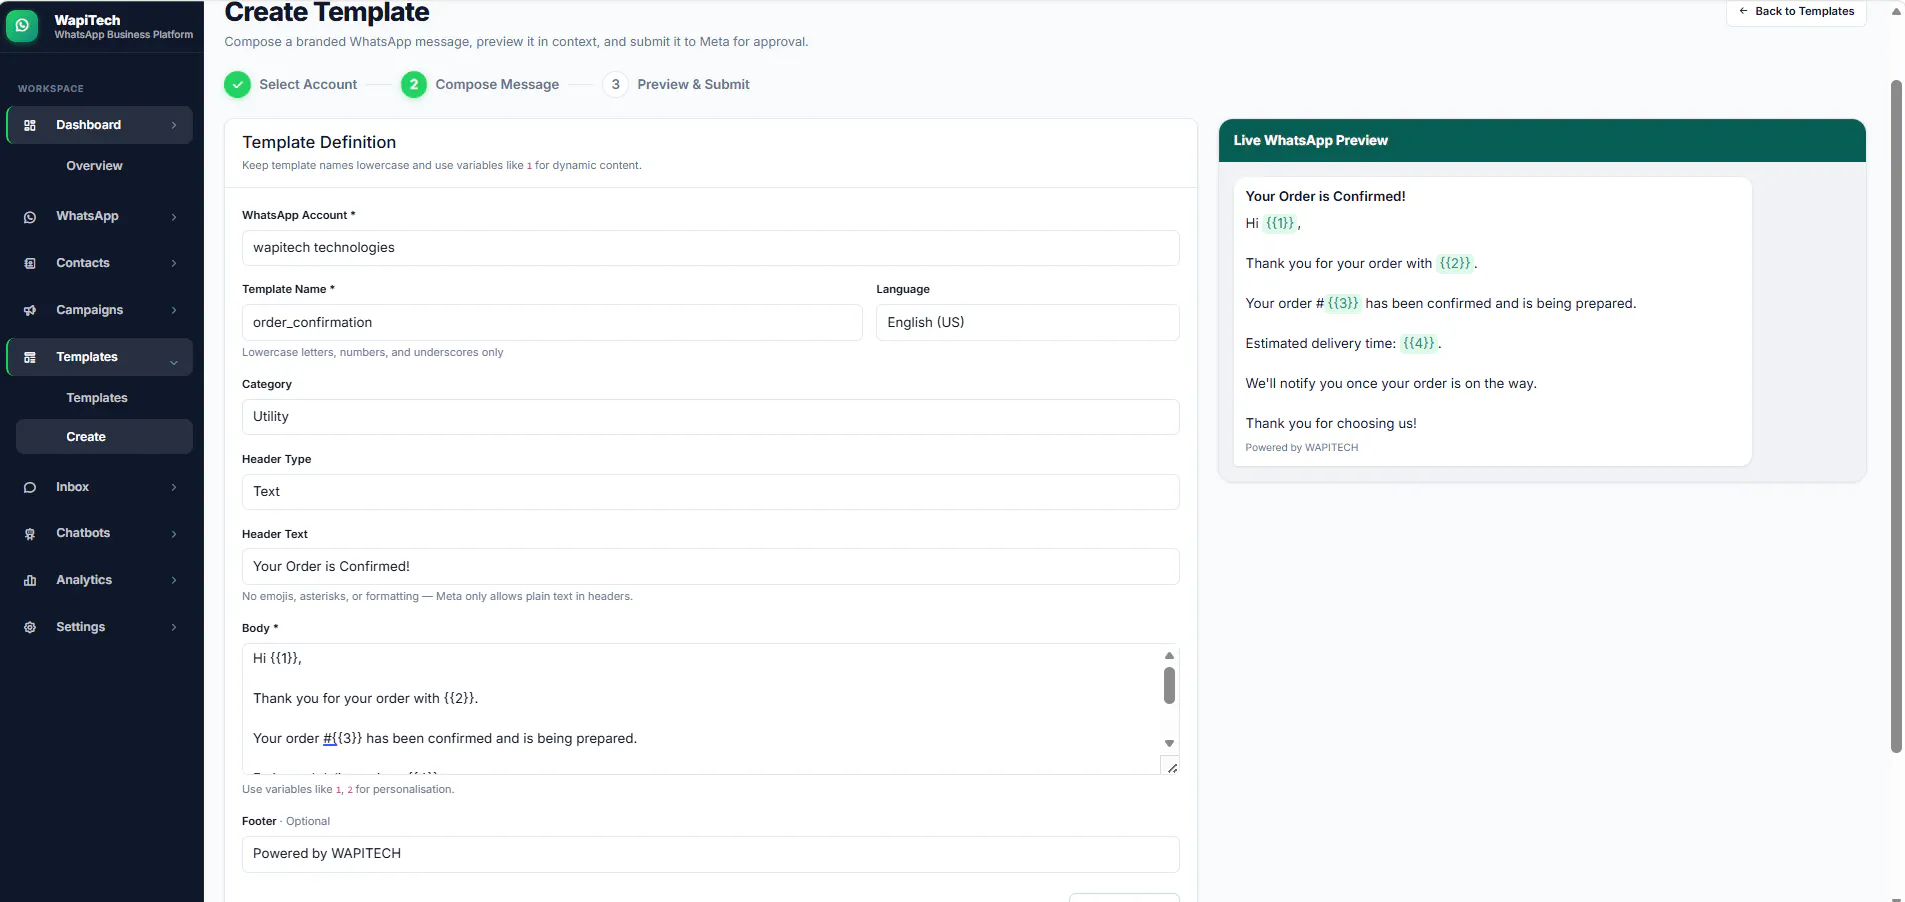Click the Analytics bar chart icon

30,581
